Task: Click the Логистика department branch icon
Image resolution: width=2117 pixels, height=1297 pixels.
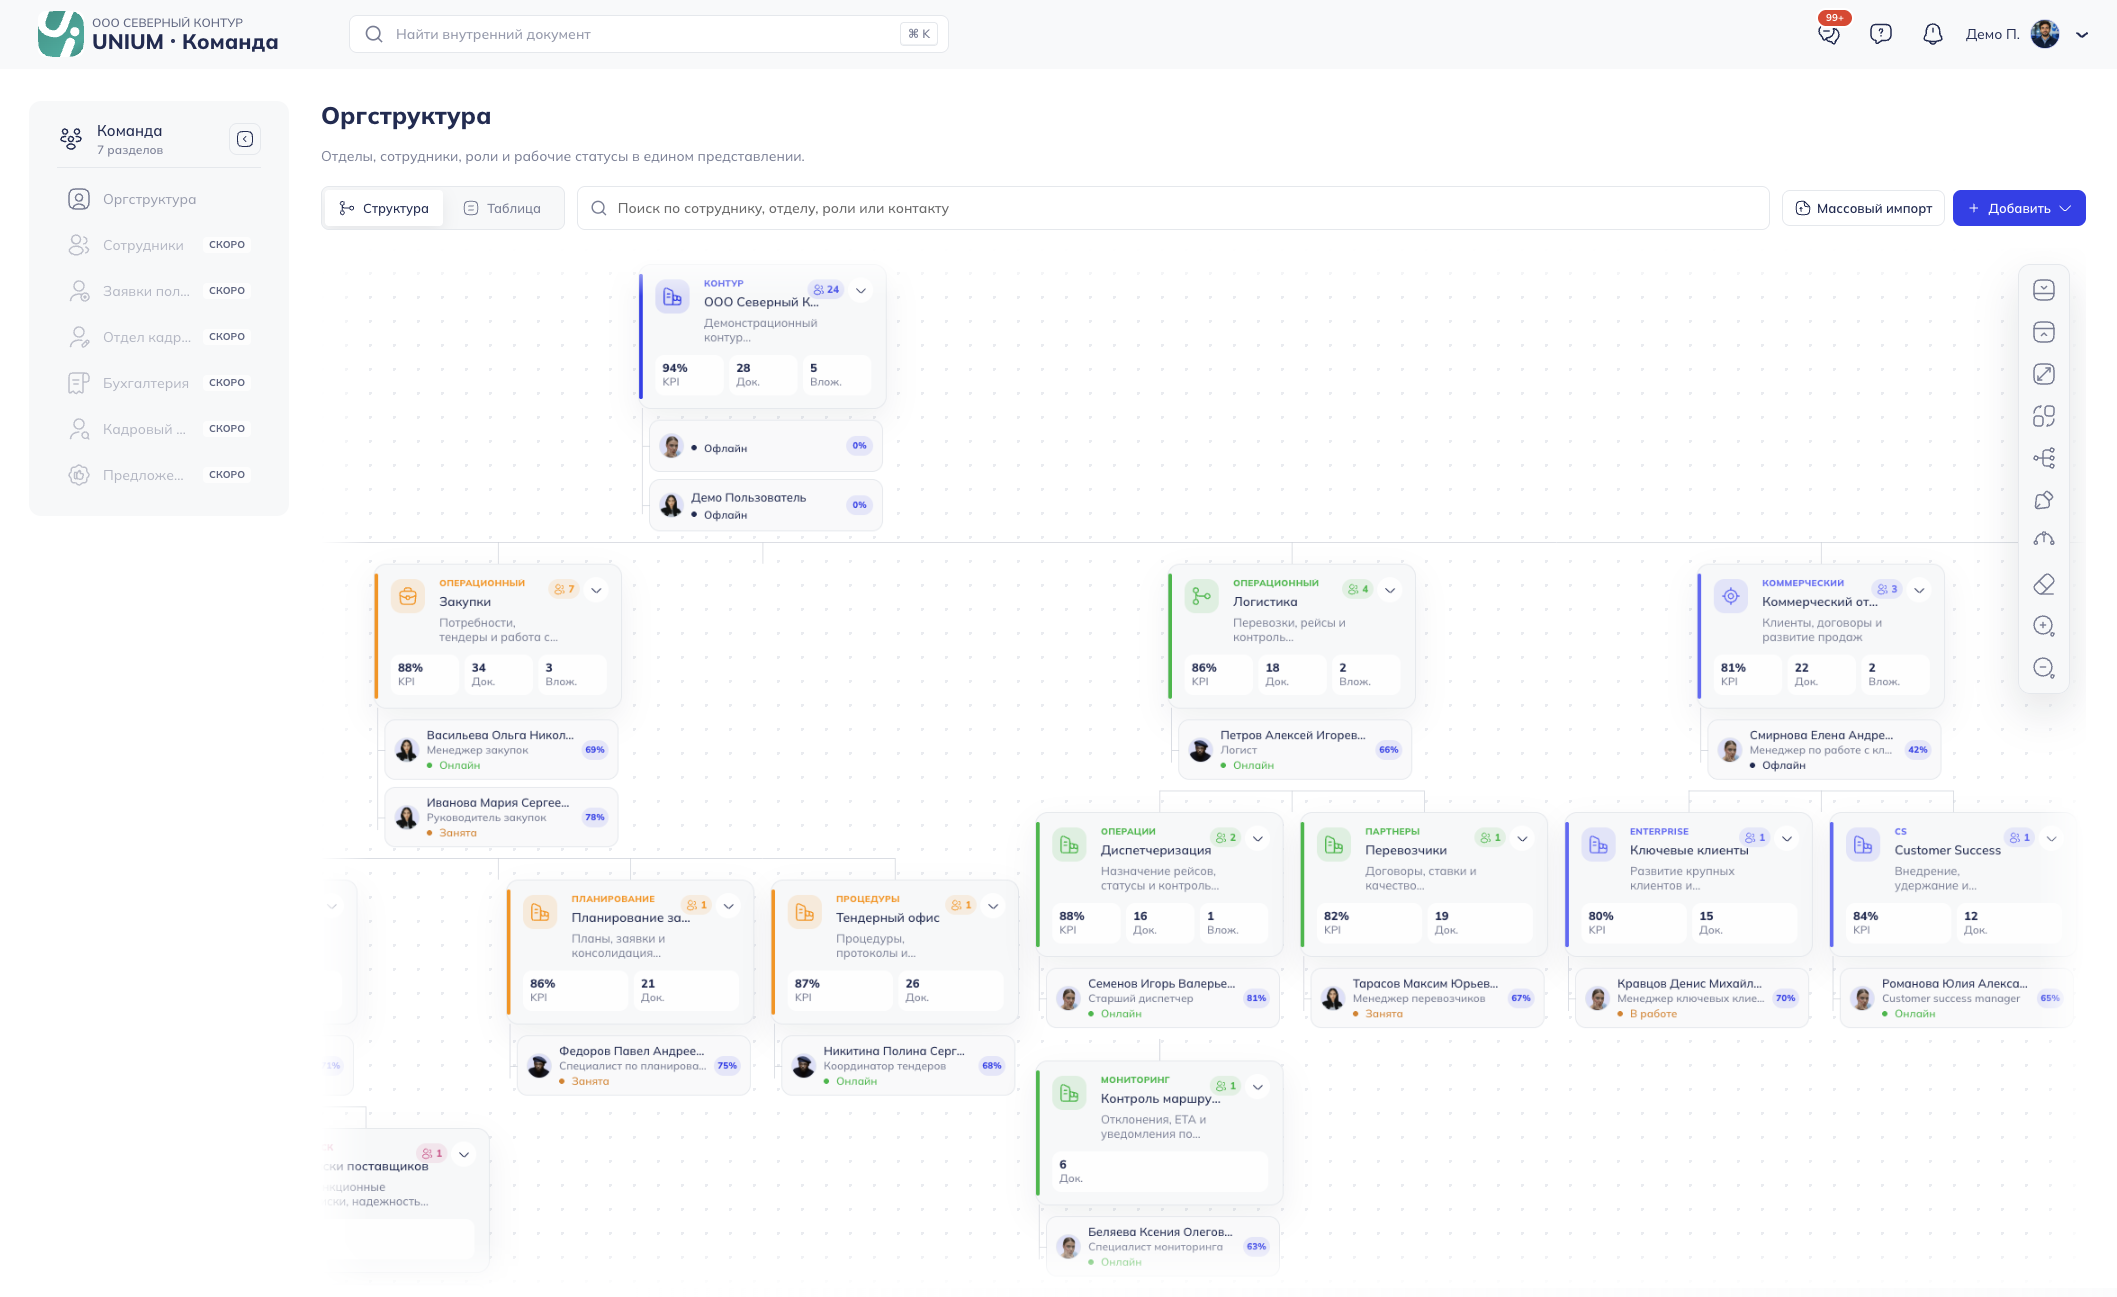Action: tap(1202, 597)
